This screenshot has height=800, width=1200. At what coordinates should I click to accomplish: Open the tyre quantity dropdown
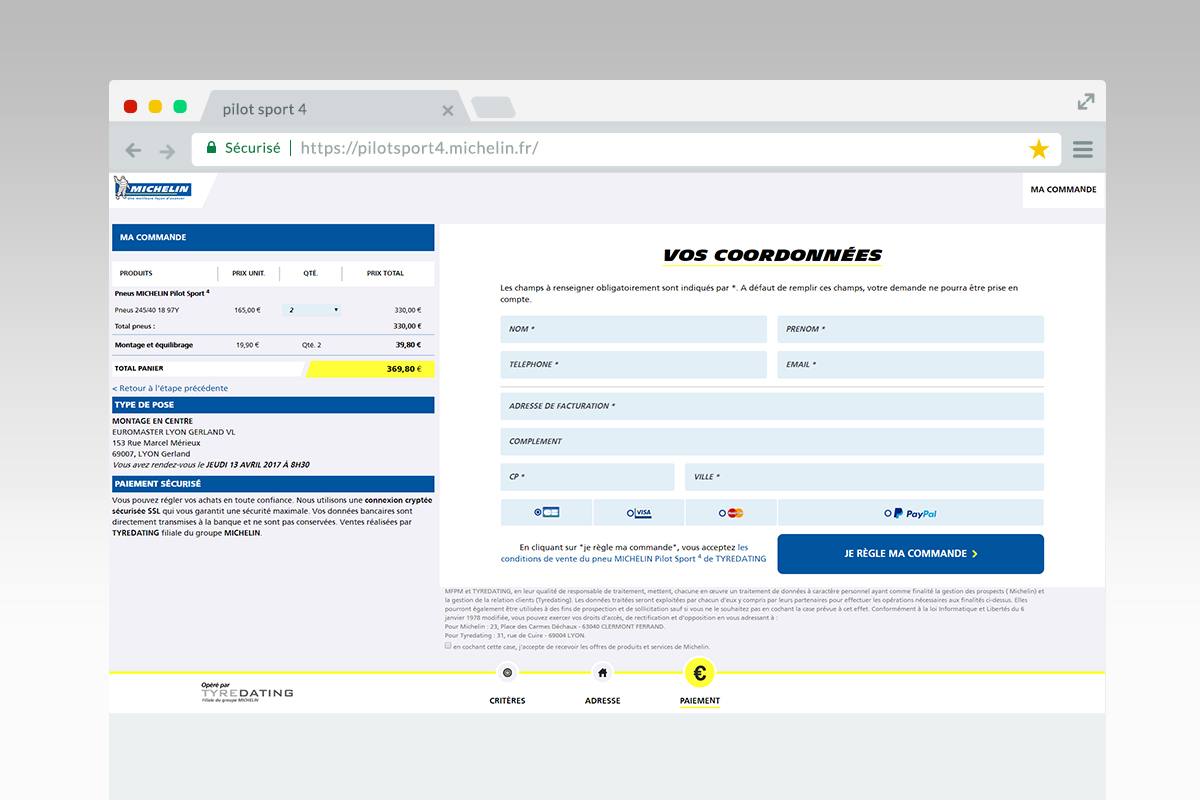312,310
